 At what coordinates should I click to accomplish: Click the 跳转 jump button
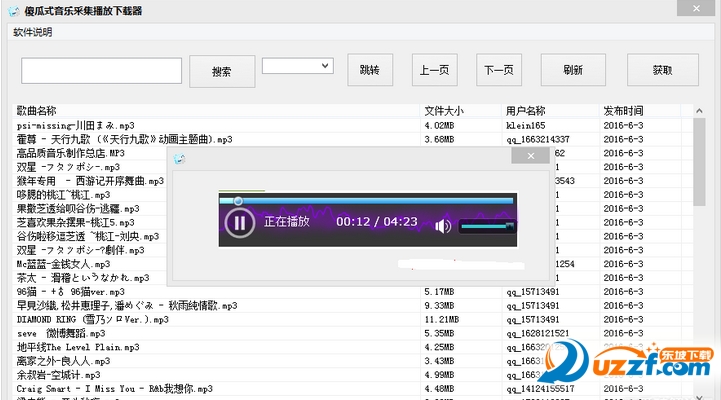click(x=370, y=70)
